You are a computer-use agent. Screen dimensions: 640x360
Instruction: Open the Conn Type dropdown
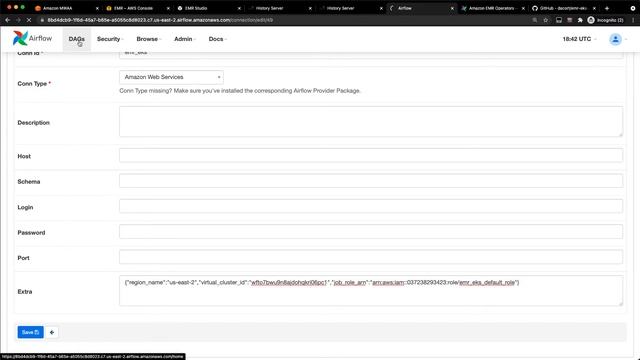tap(171, 77)
